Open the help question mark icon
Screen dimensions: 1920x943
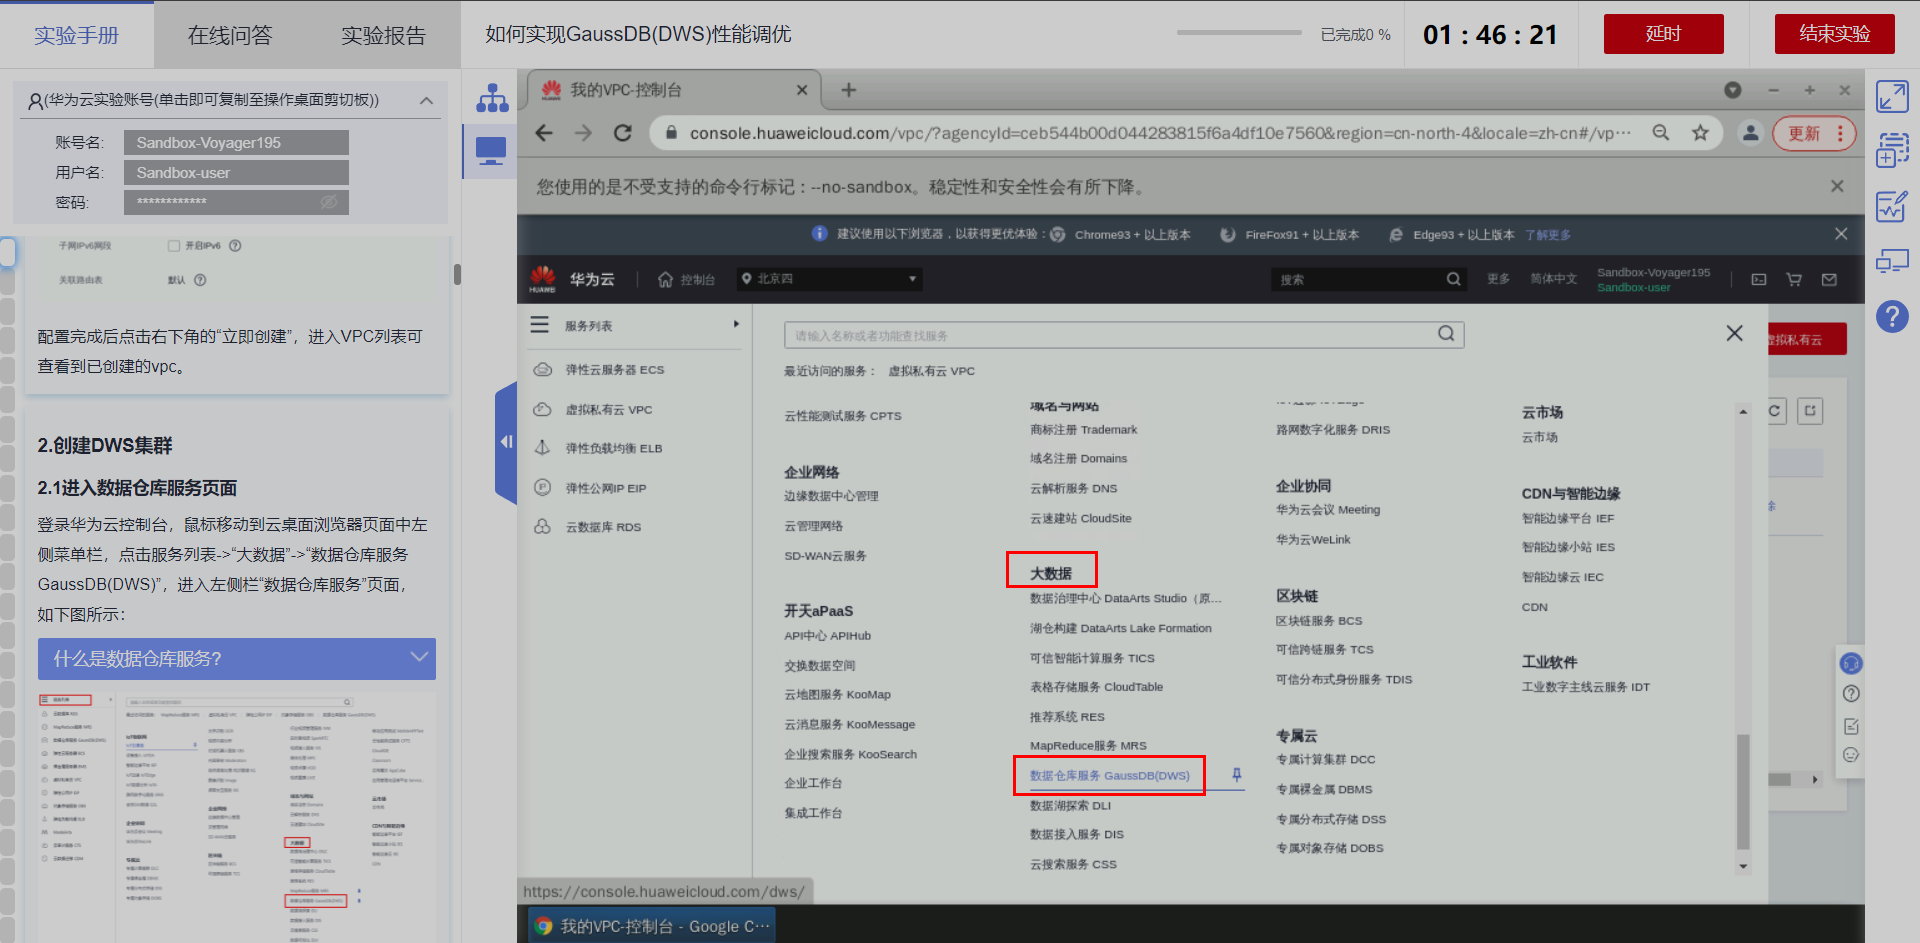pos(1892,317)
